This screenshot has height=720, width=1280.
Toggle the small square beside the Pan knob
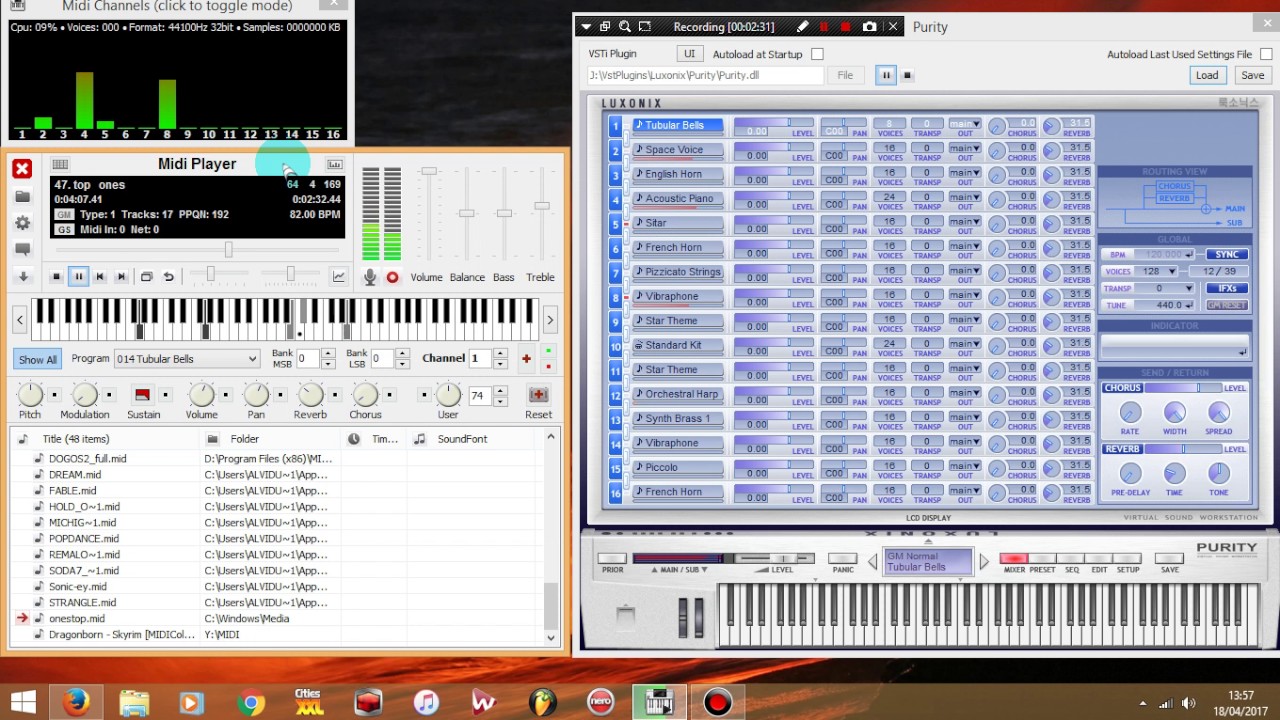pyautogui.click(x=281, y=395)
